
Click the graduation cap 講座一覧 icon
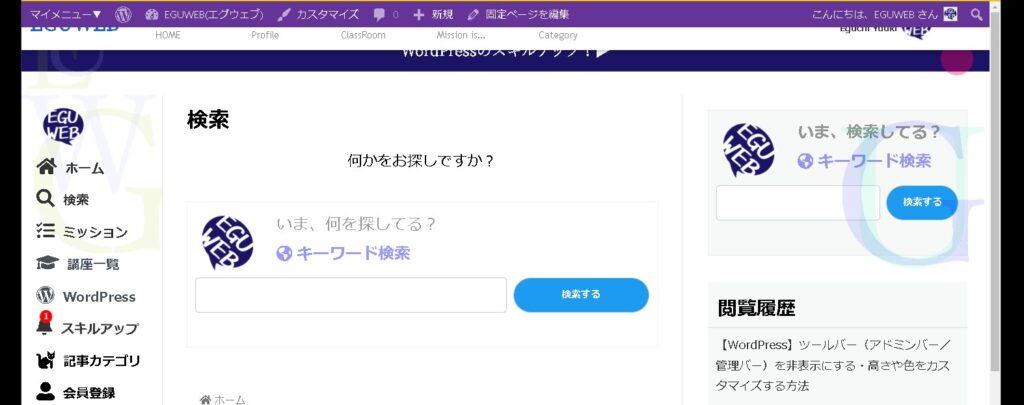click(x=46, y=264)
